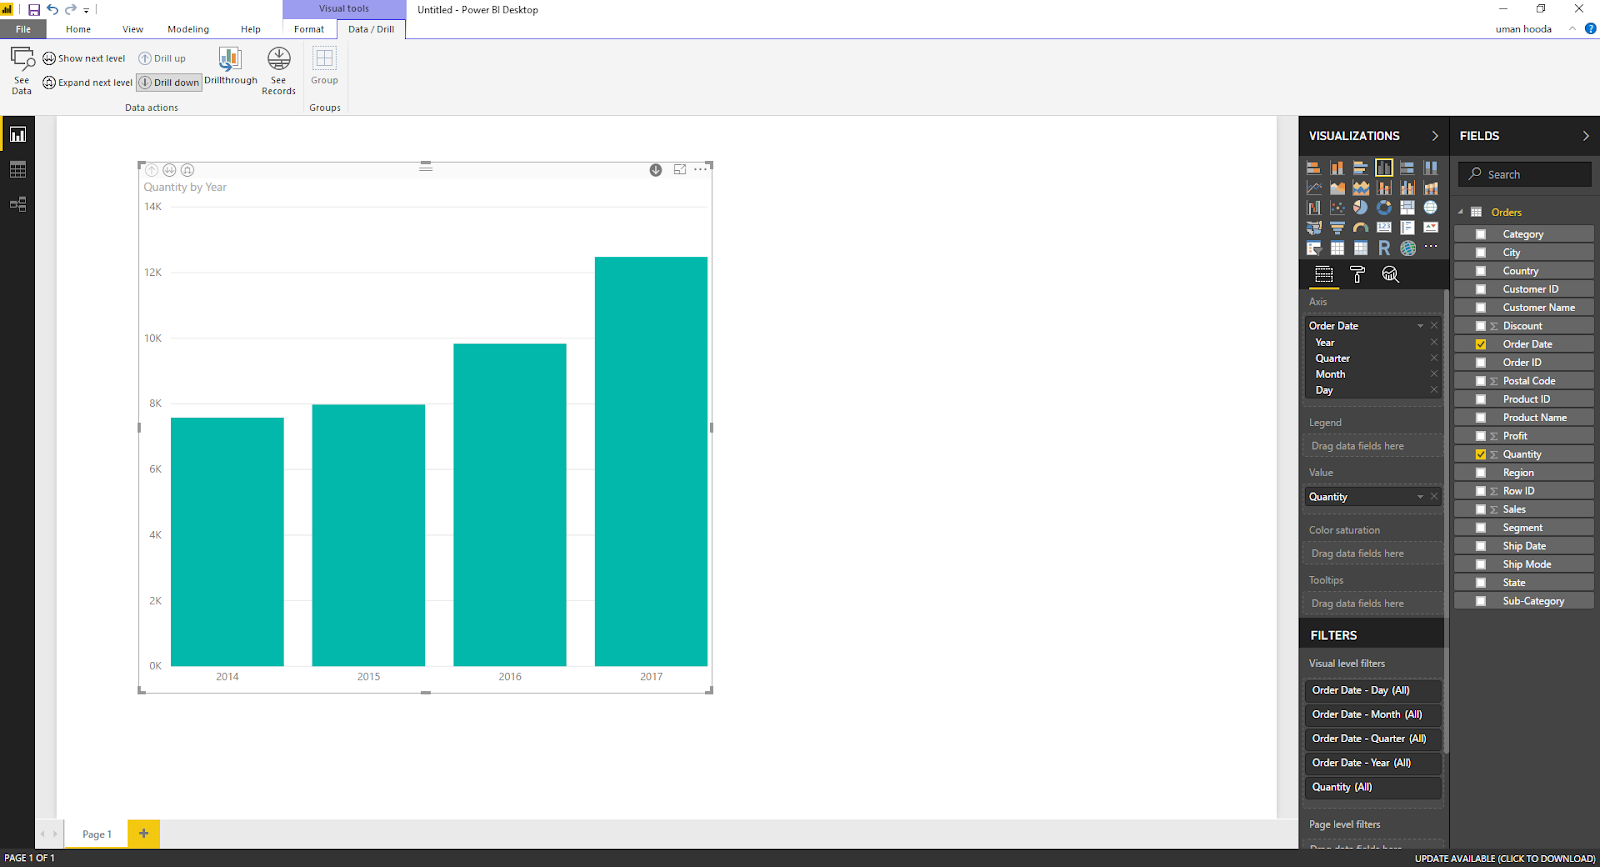The height and width of the screenshot is (867, 1600).
Task: Open Relationships view in left sidebar
Action: pos(17,204)
